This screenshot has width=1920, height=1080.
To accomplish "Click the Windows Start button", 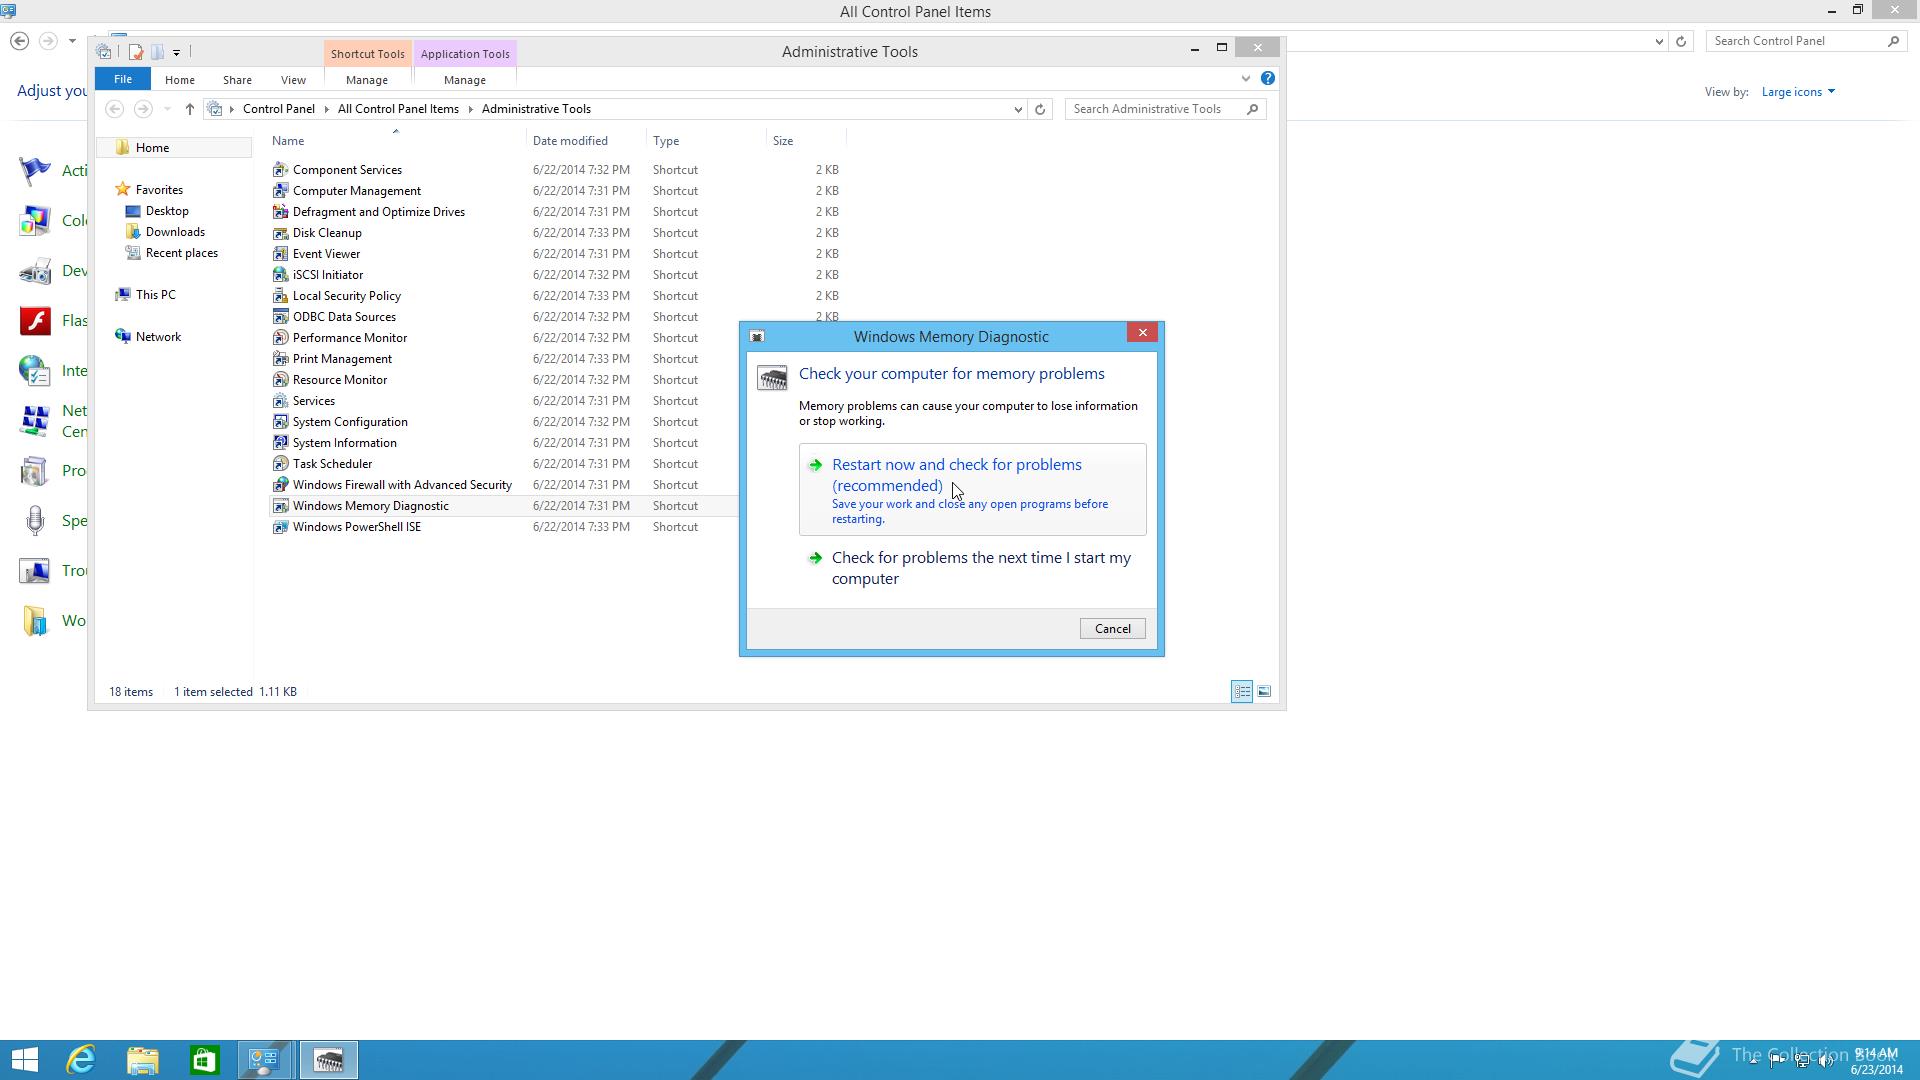I will coord(24,1060).
